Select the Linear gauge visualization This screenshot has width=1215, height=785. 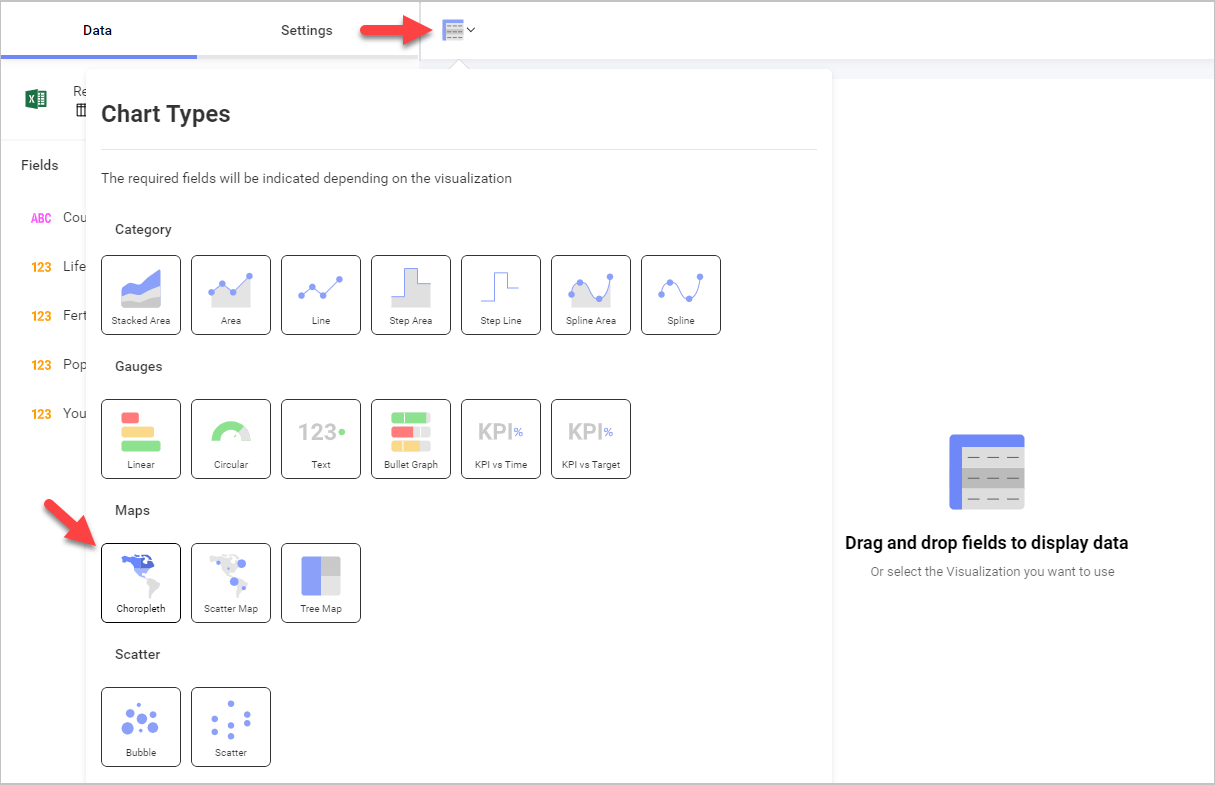click(x=141, y=438)
